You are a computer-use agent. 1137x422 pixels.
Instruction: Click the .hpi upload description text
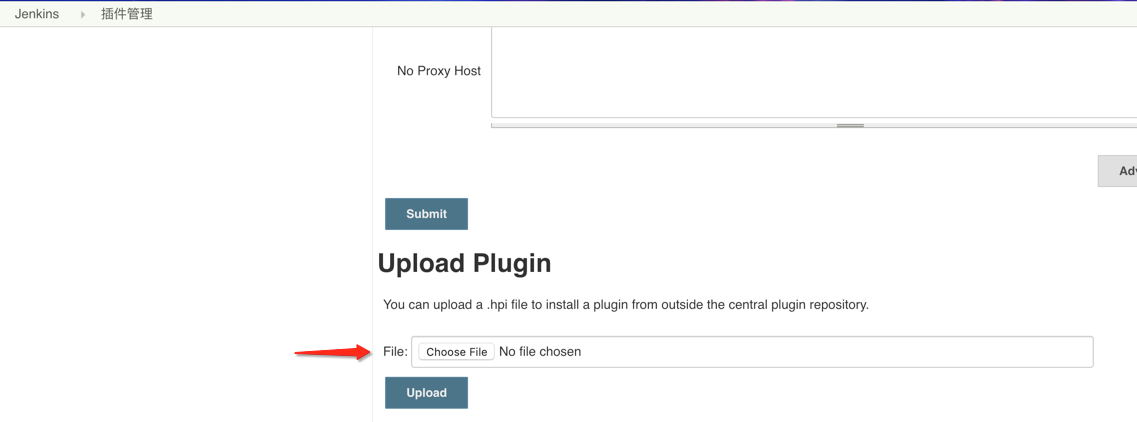pos(626,305)
